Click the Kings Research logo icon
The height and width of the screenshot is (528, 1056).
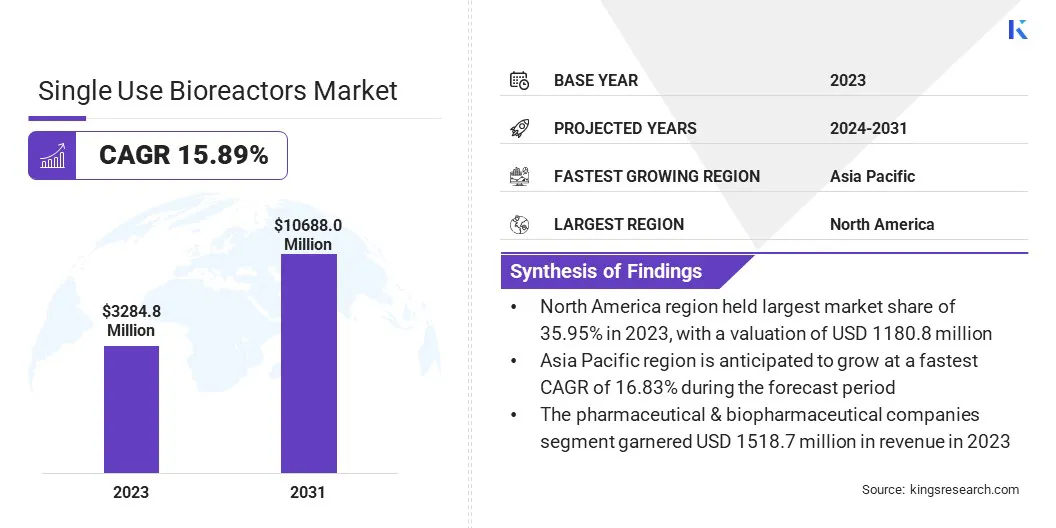(1018, 29)
